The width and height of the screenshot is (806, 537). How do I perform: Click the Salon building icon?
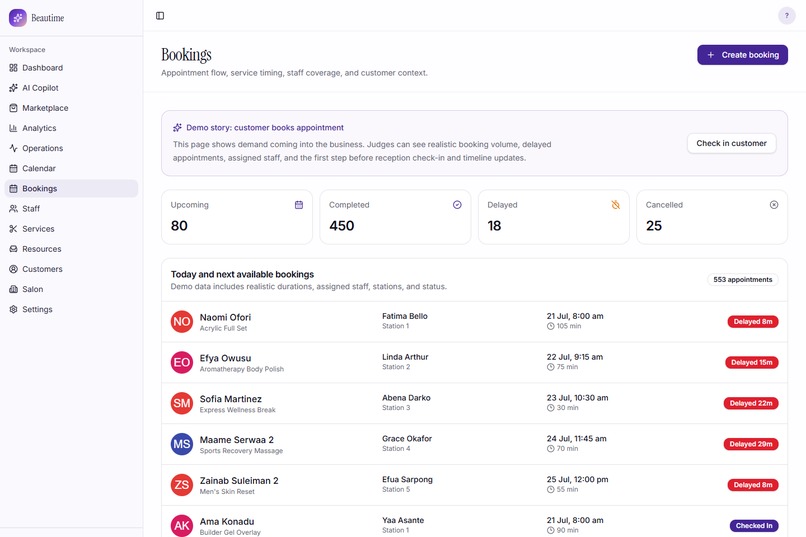(x=13, y=289)
